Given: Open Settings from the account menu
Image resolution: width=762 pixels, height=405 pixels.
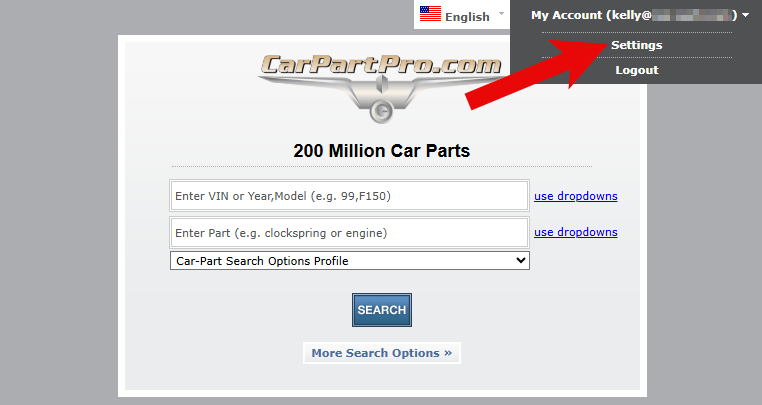Looking at the screenshot, I should point(636,45).
